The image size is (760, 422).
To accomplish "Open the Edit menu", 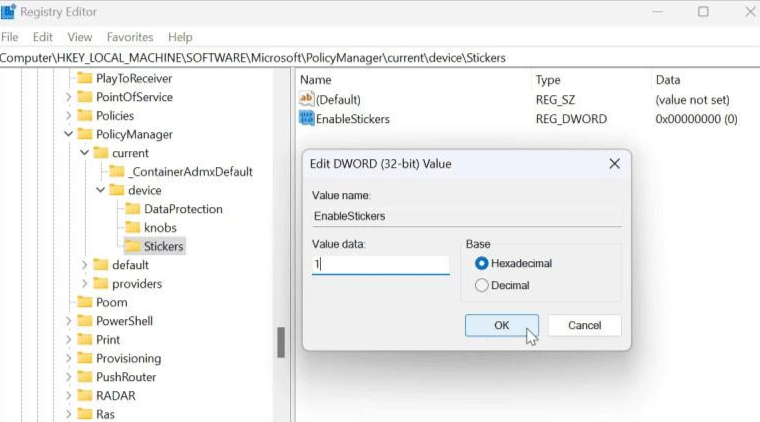I will tap(43, 37).
